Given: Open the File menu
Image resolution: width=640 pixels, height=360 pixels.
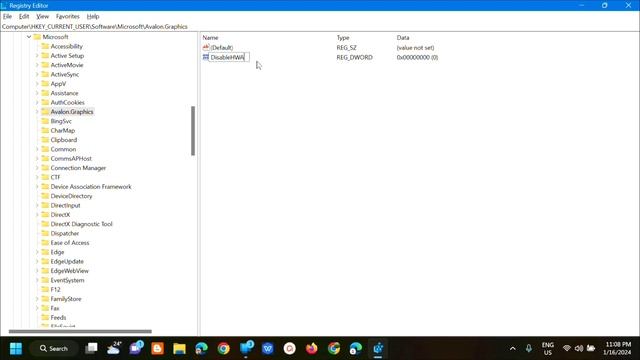Looking at the screenshot, I should (x=7, y=16).
